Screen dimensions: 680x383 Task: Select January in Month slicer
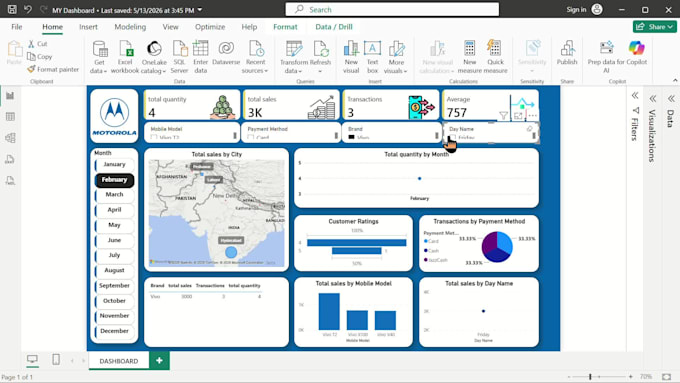[x=114, y=164]
